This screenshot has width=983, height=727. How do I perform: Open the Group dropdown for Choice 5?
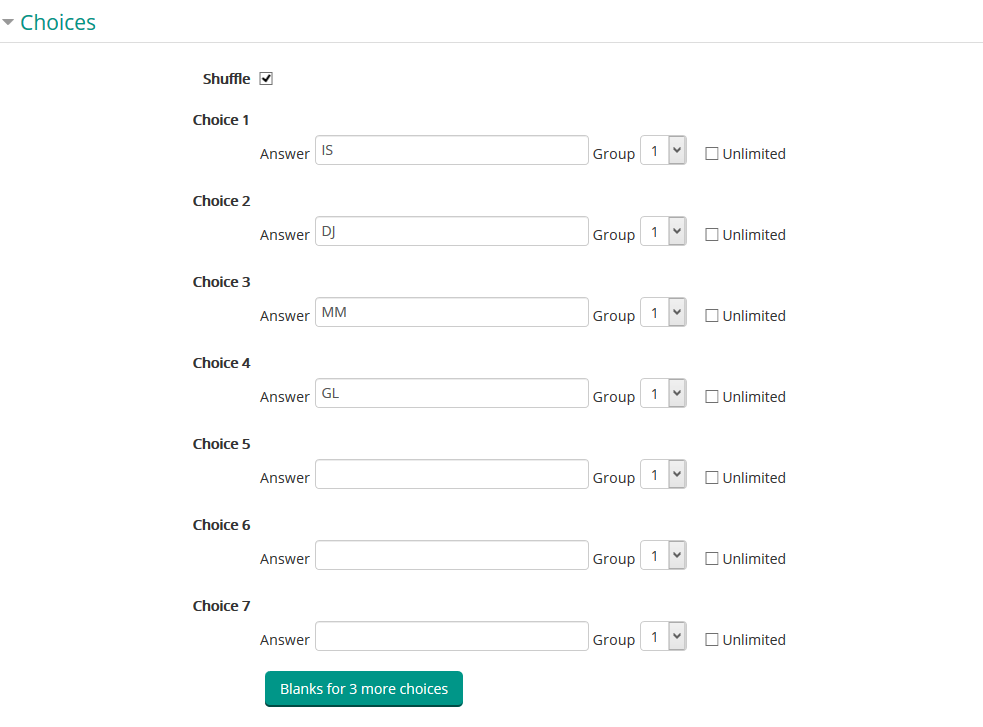point(663,473)
